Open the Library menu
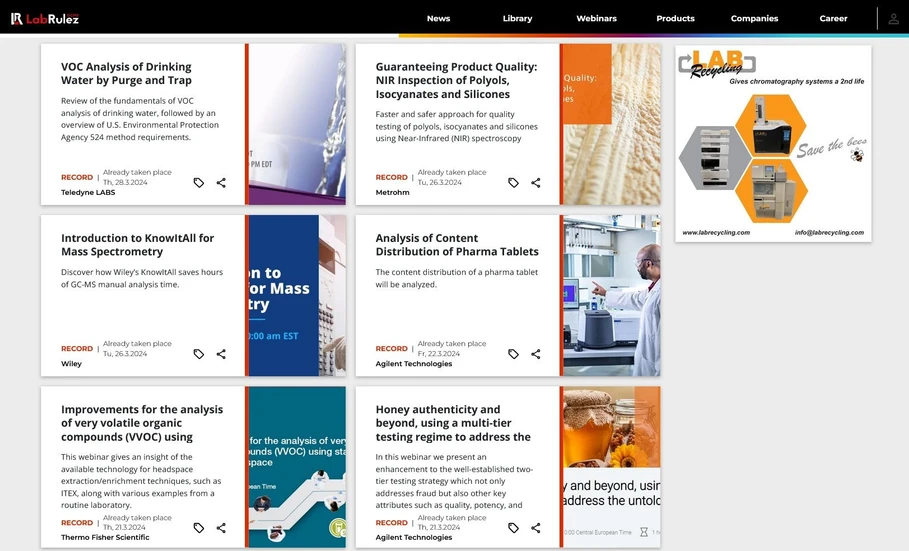The width and height of the screenshot is (909, 551). pos(517,19)
